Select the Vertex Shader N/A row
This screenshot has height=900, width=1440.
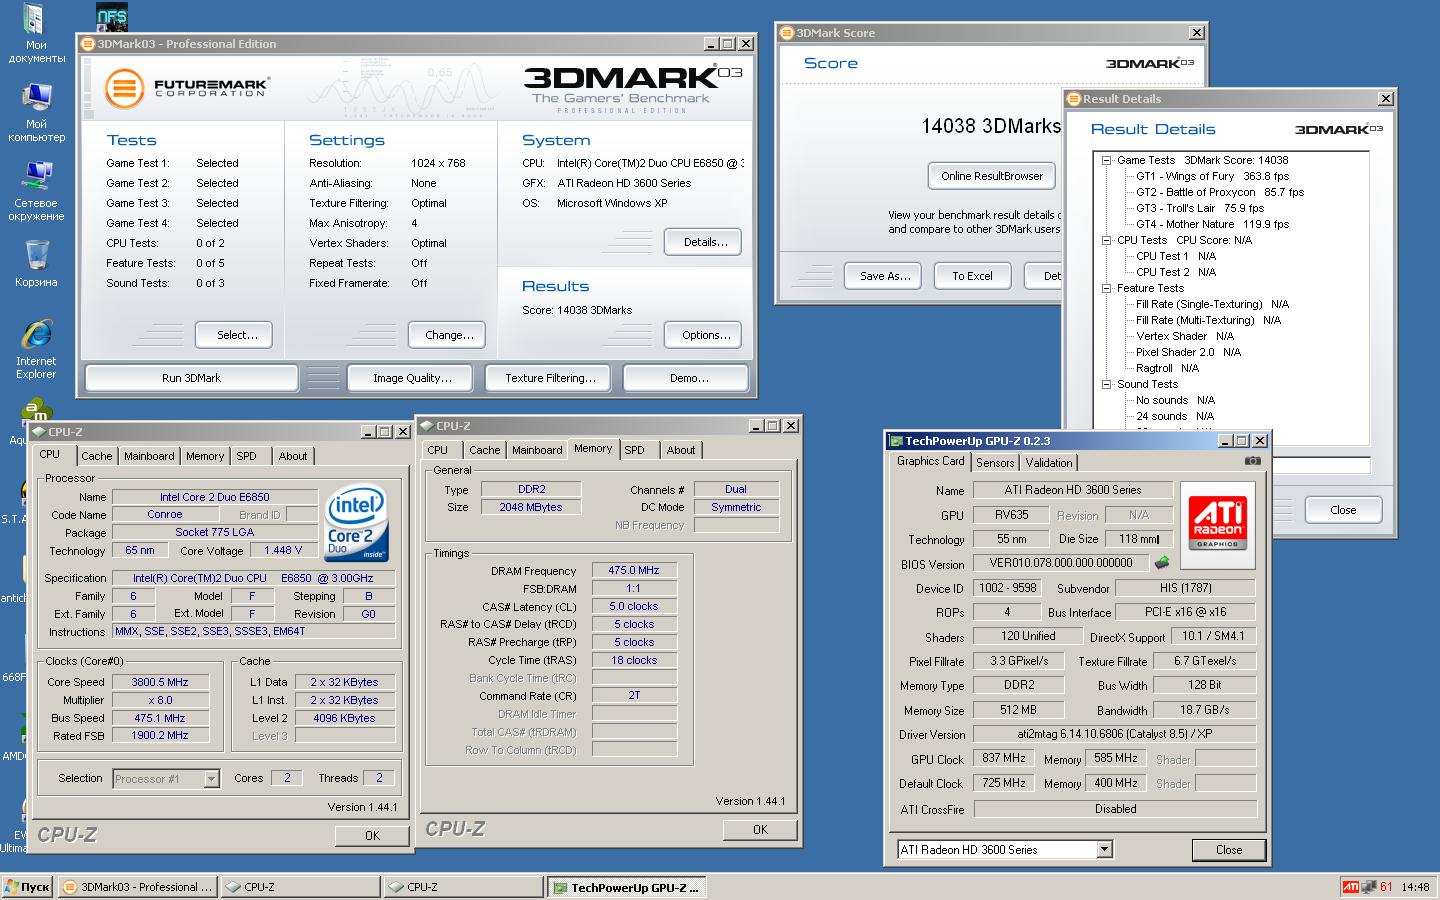(1185, 336)
